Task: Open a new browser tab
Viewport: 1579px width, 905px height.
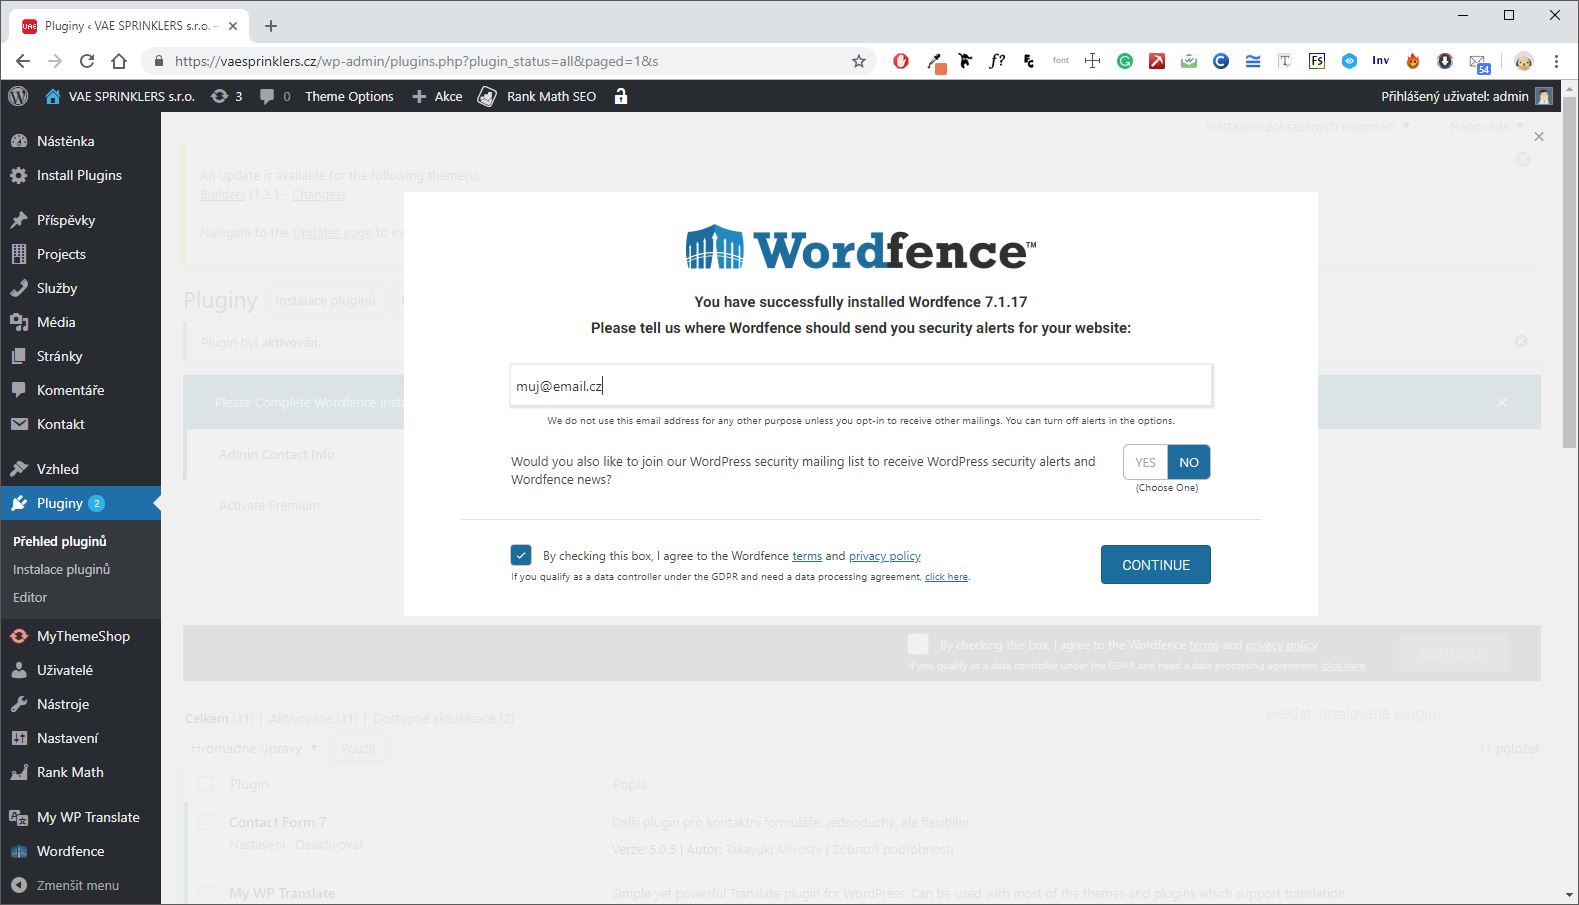Action: (x=271, y=26)
